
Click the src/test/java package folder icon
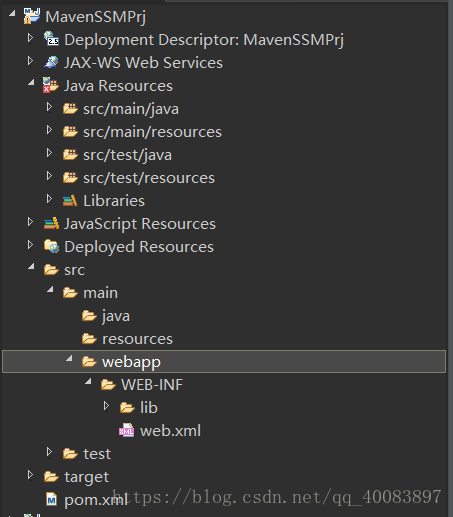(x=70, y=154)
